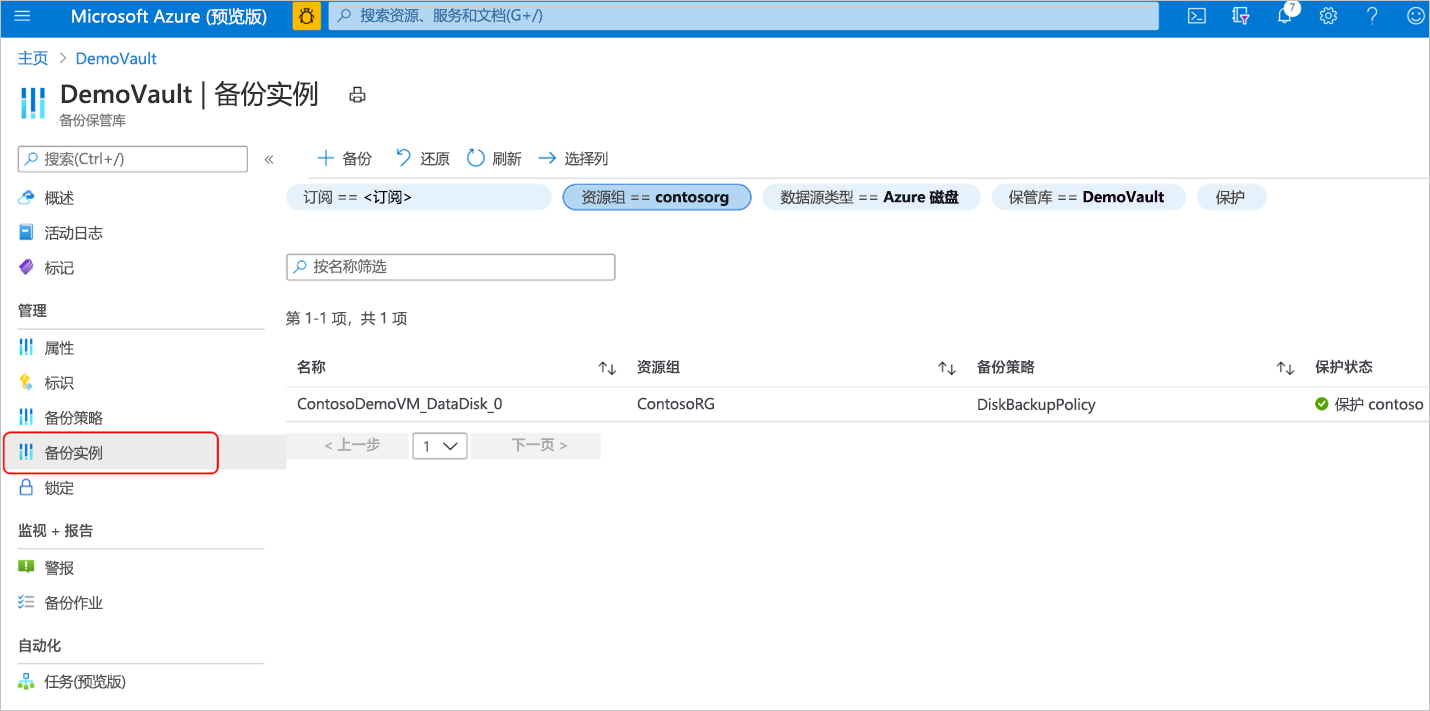Sort by the 名称 column arrows

(607, 368)
